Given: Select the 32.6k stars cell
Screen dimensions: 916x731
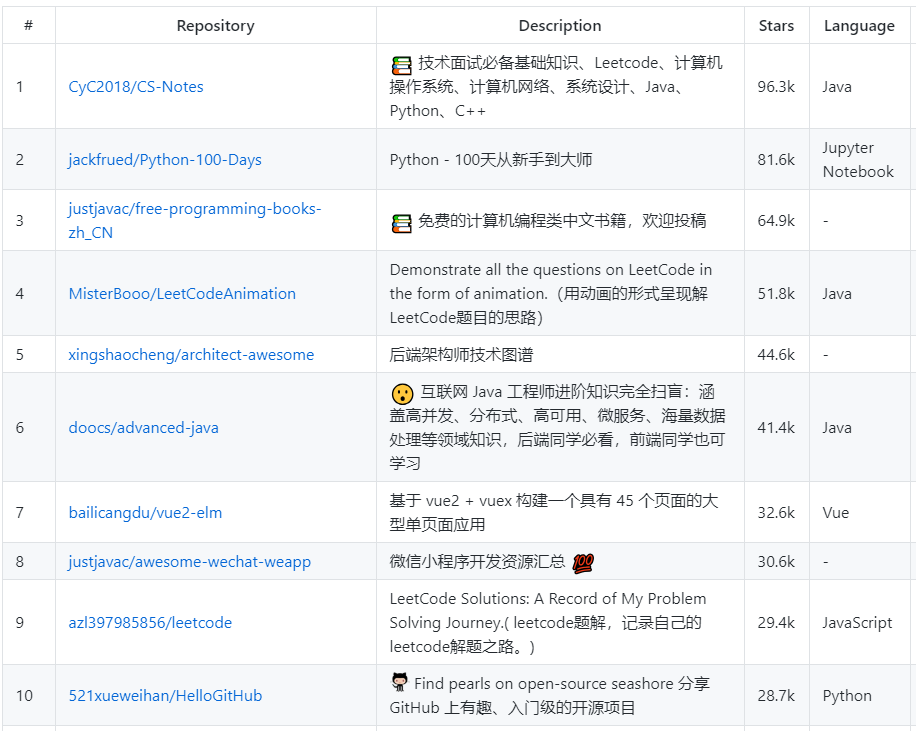Looking at the screenshot, I should pos(776,512).
